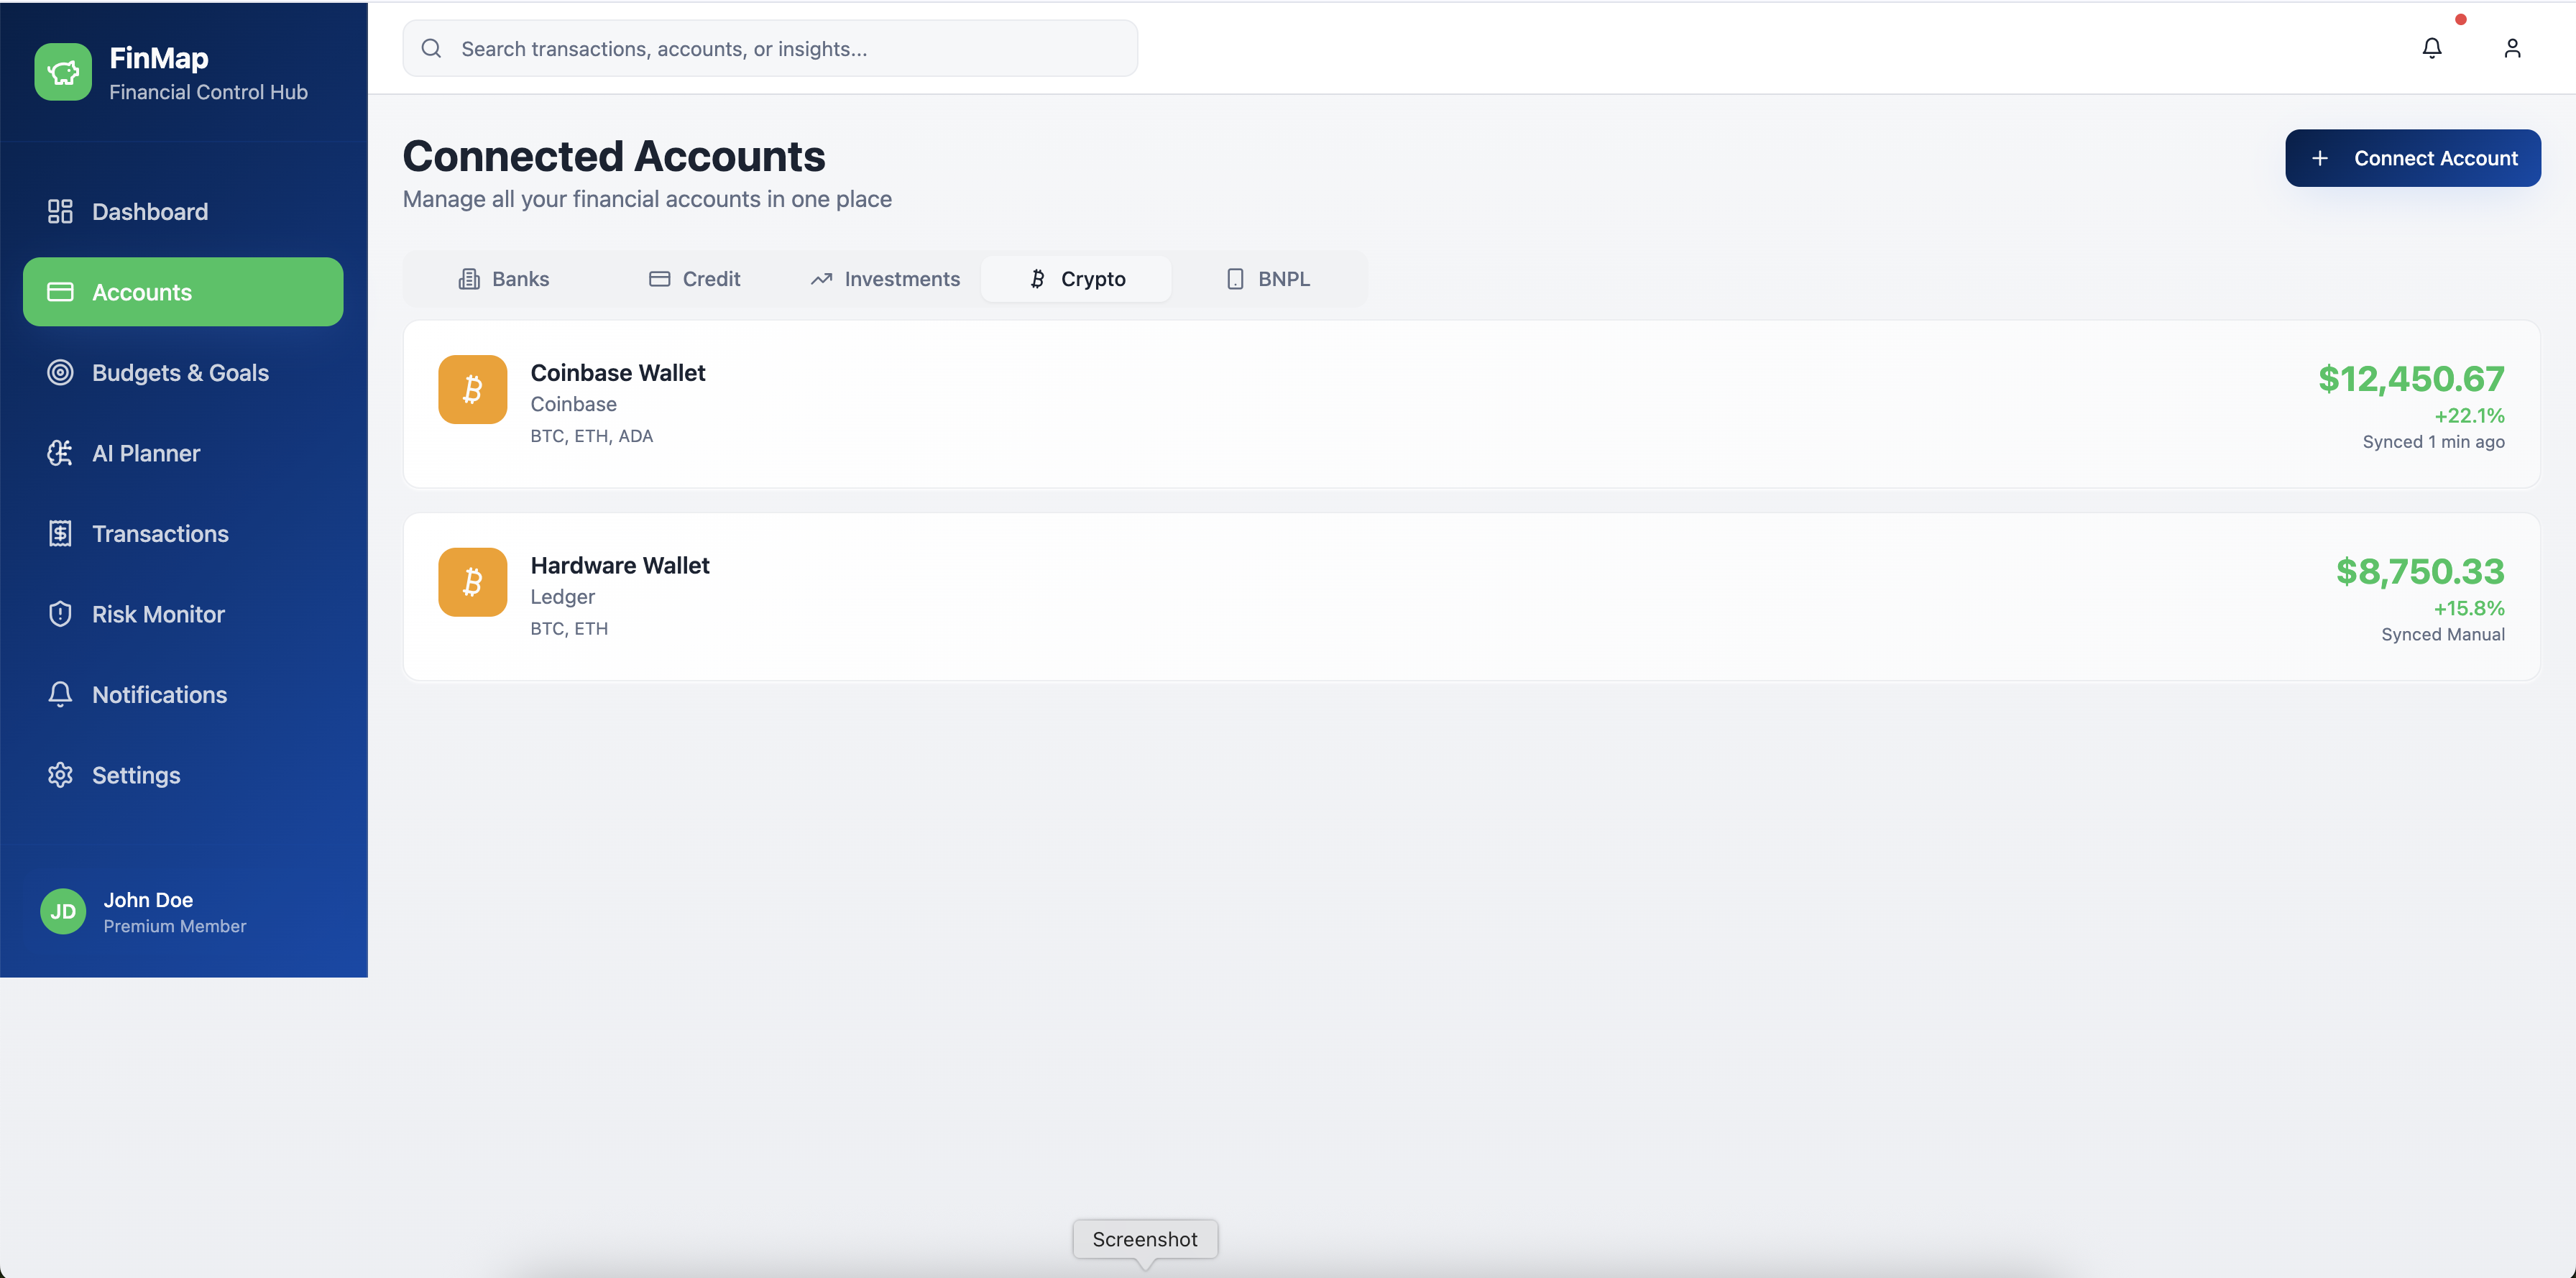
Task: Open notifications bell in top bar
Action: pos(2432,48)
